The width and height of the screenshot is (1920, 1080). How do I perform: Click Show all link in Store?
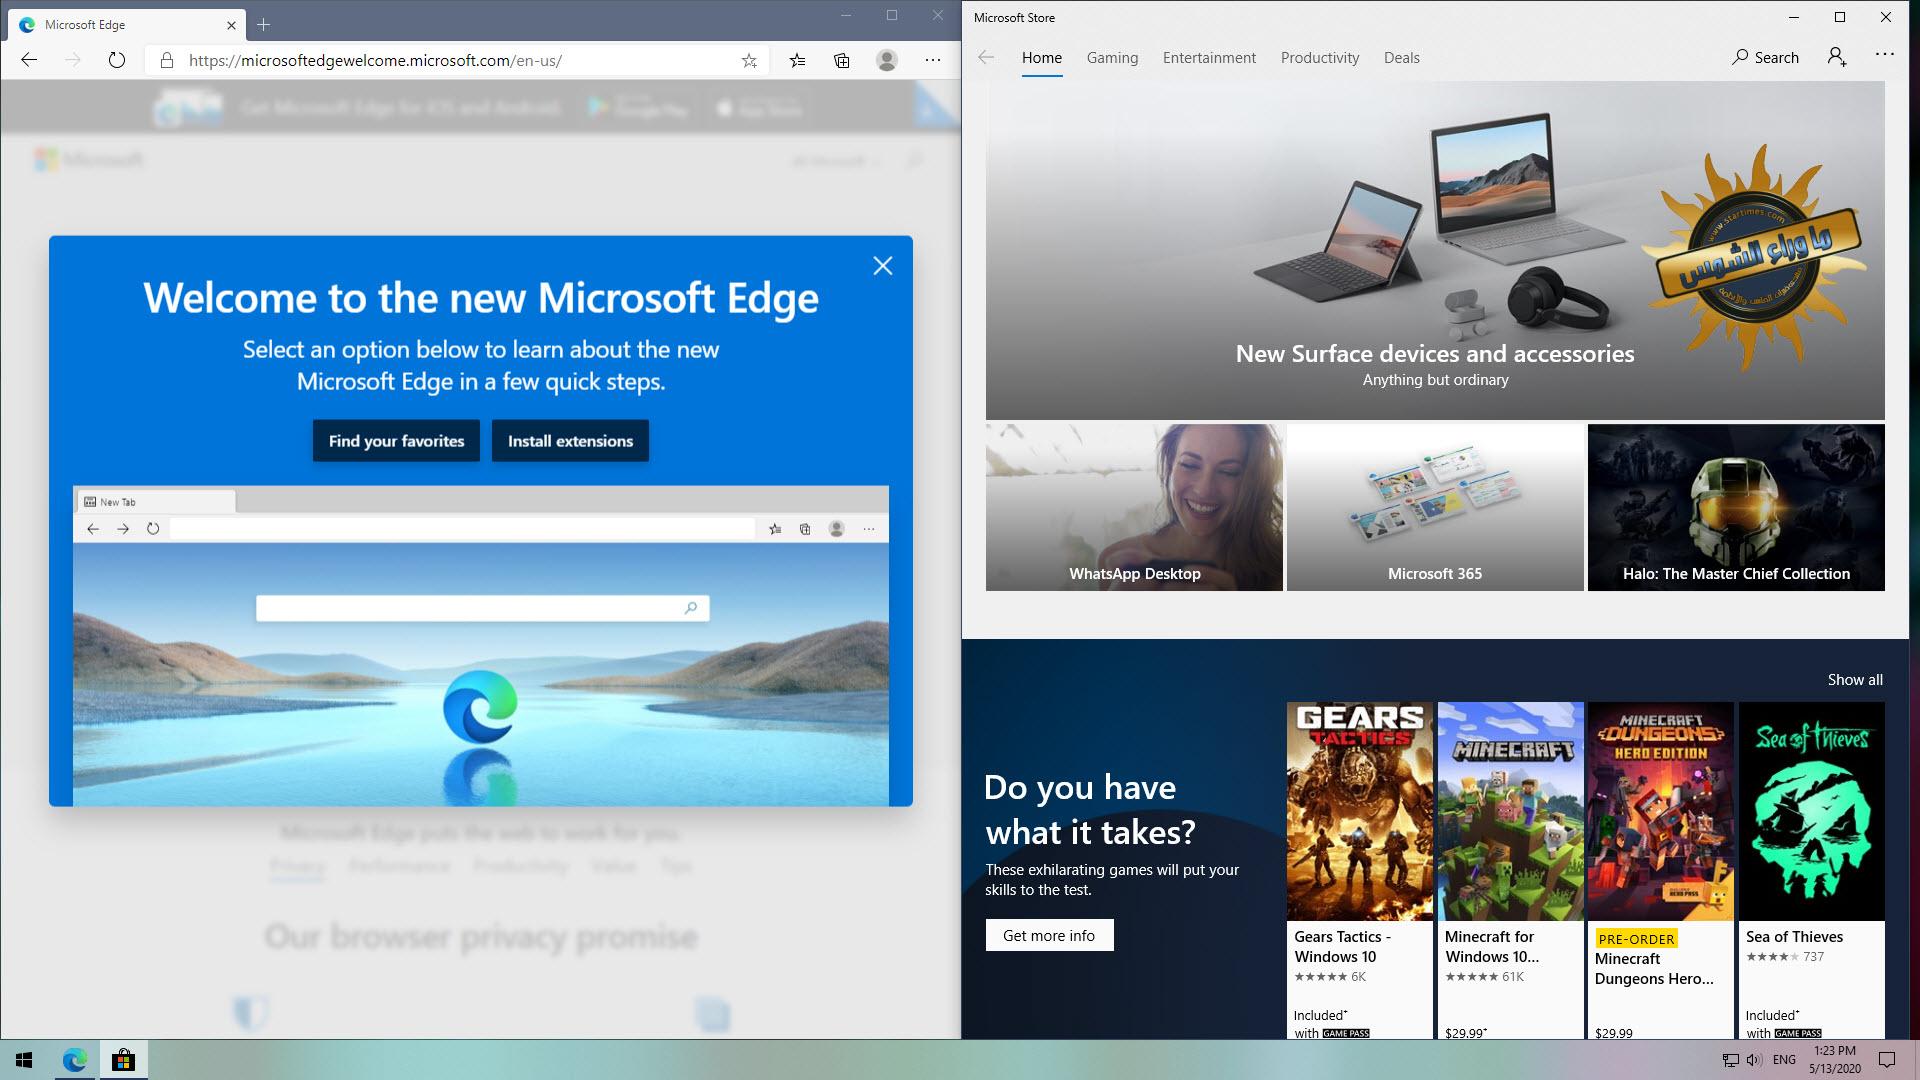(1855, 680)
